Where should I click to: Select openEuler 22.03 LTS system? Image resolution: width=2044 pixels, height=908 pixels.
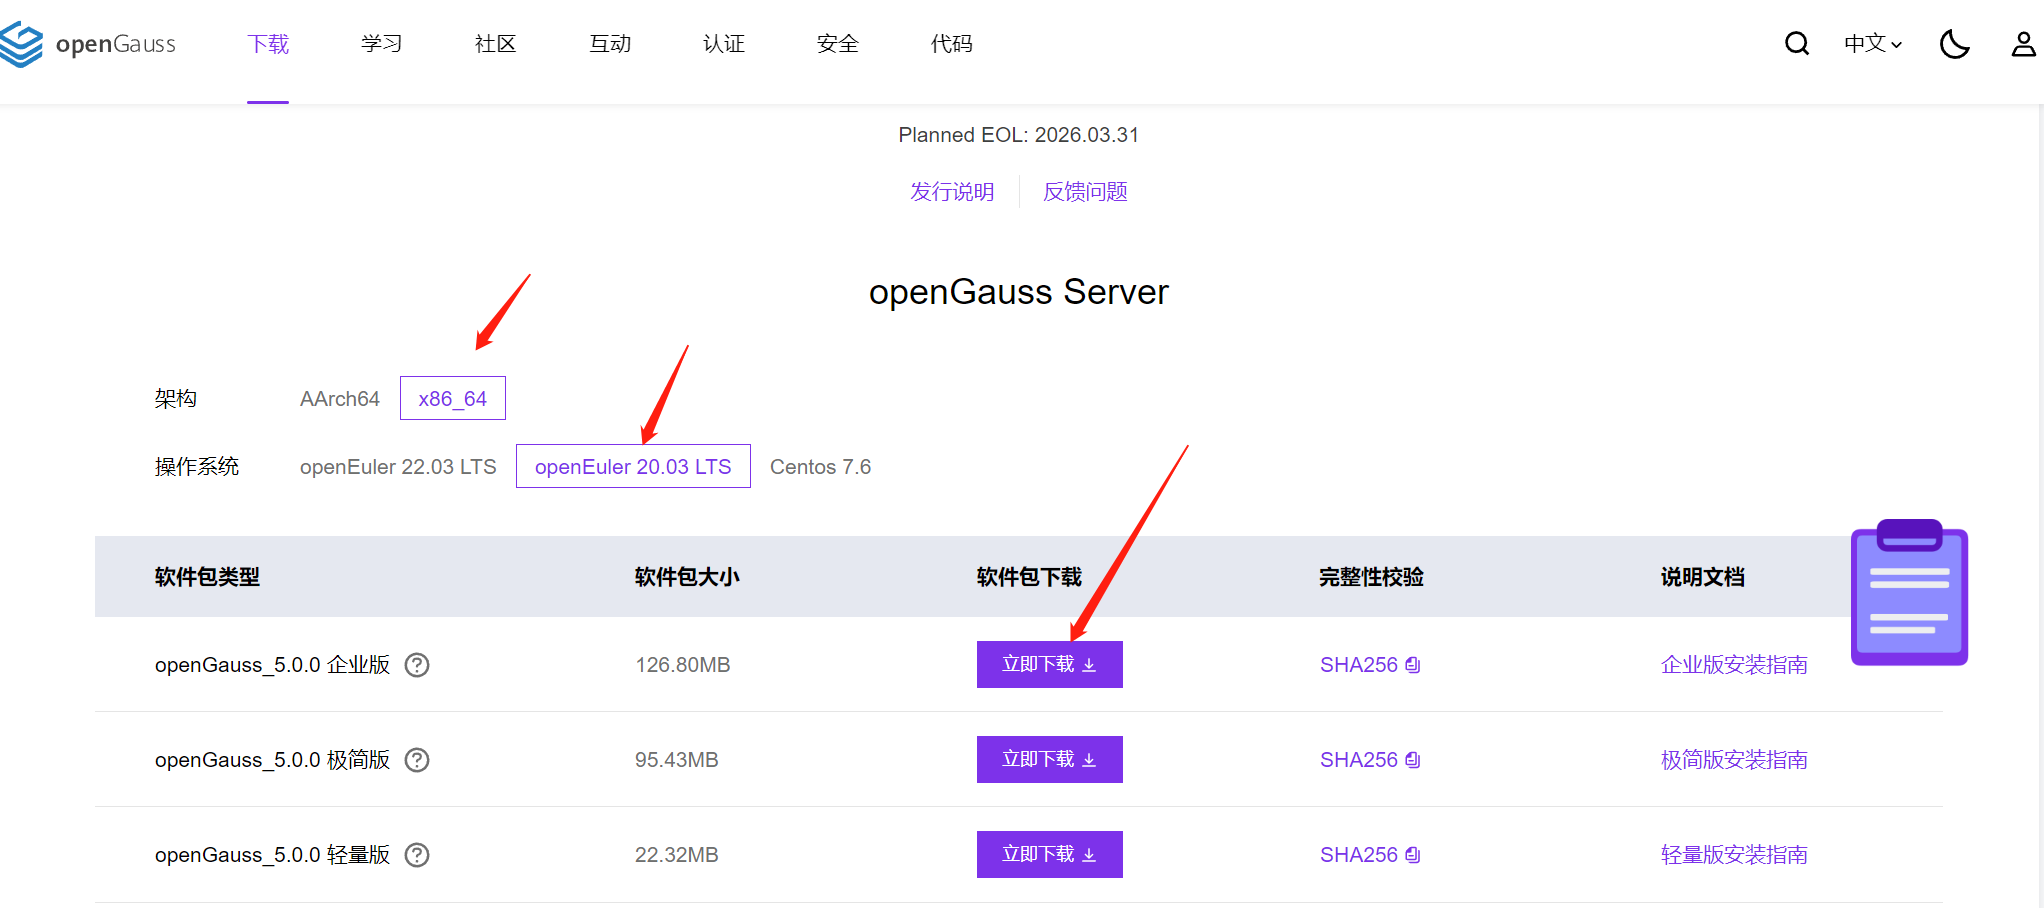tap(398, 467)
